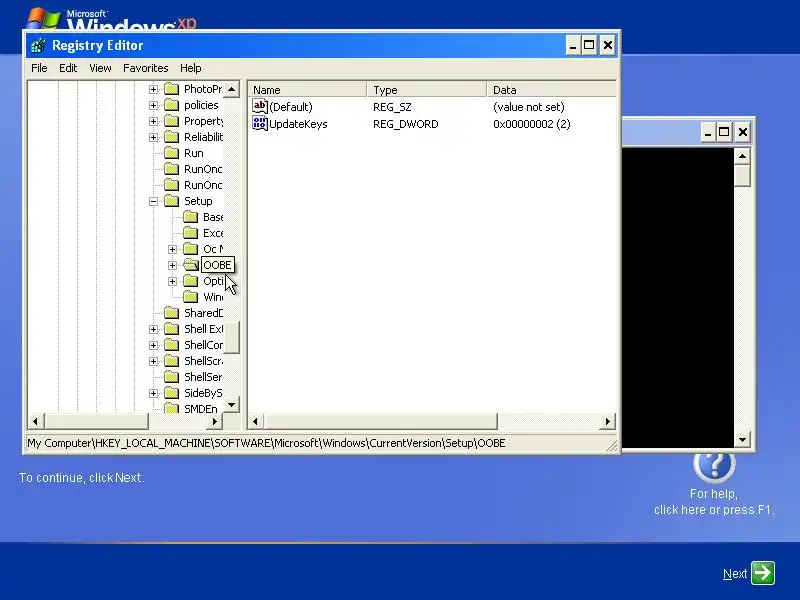
Task: Click the values pane scroll left arrow
Action: tap(256, 421)
